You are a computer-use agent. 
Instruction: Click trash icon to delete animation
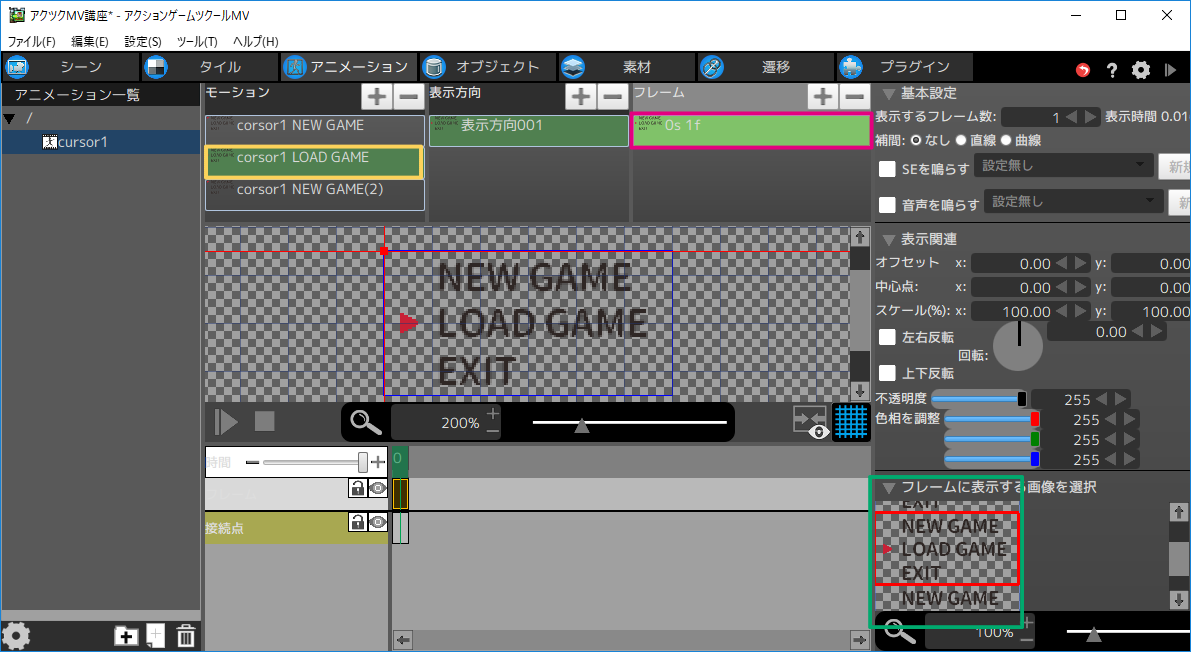(x=186, y=636)
